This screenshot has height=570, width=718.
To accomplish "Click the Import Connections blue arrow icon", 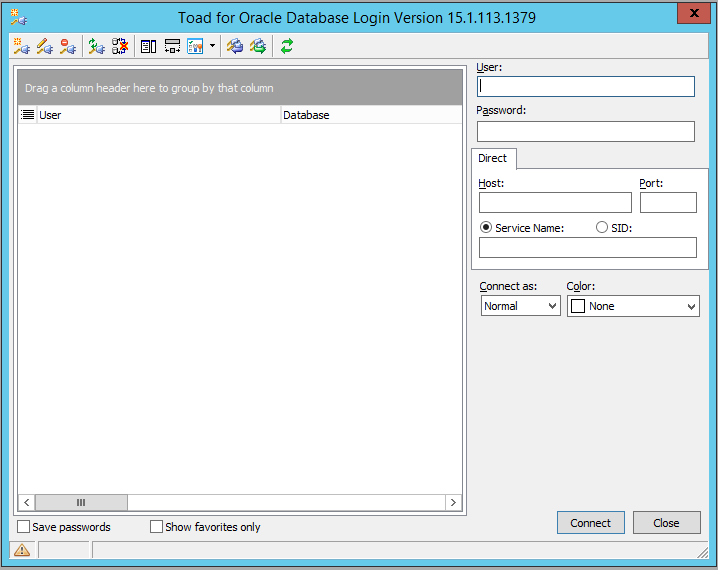I will coord(235,46).
